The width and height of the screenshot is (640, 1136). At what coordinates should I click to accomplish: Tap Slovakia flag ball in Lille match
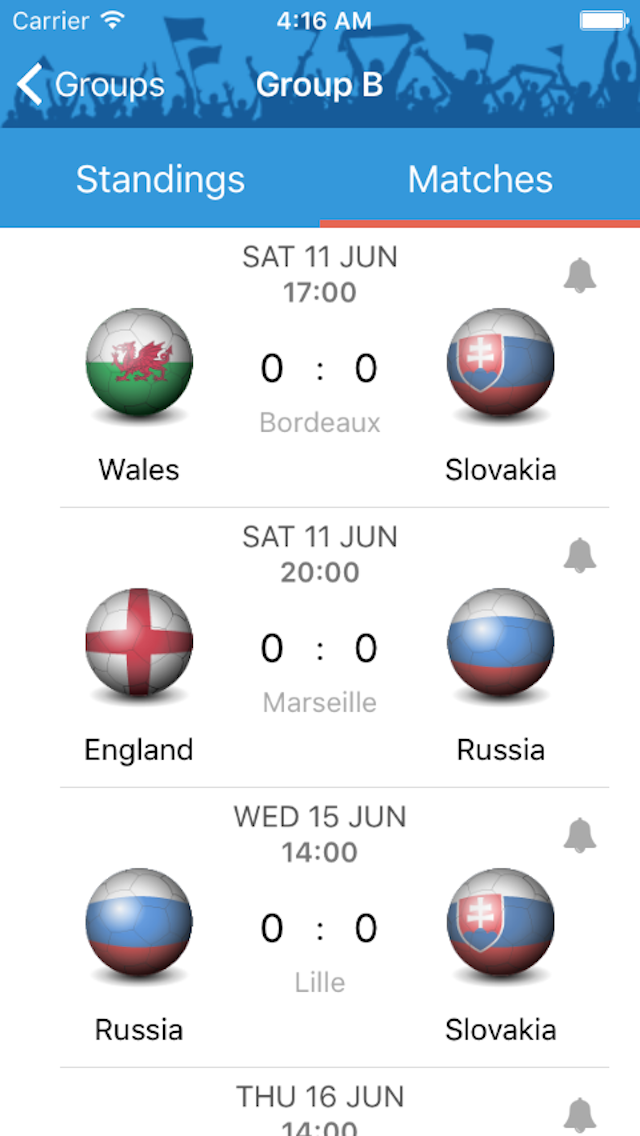[x=500, y=922]
